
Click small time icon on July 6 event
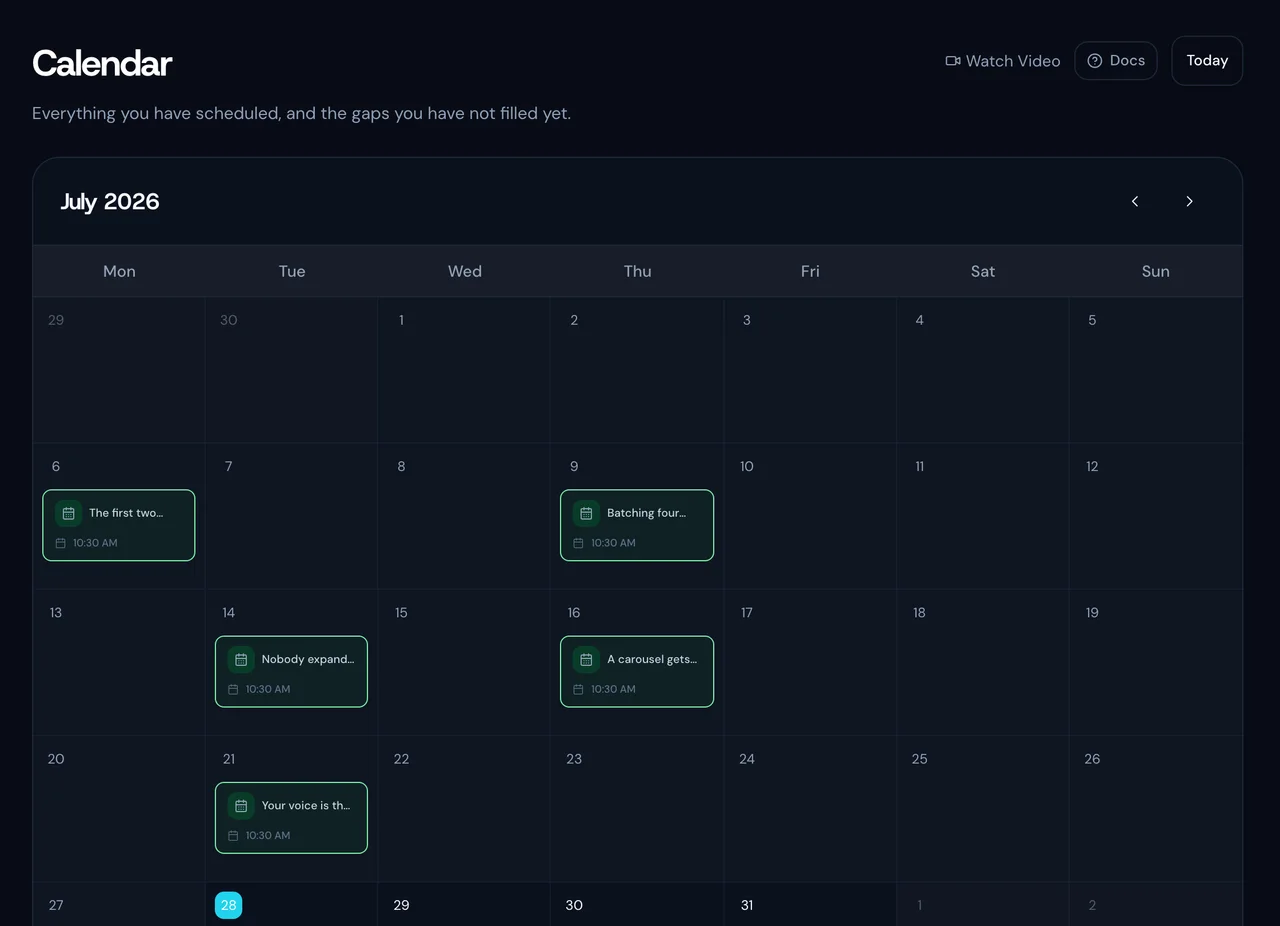point(60,543)
